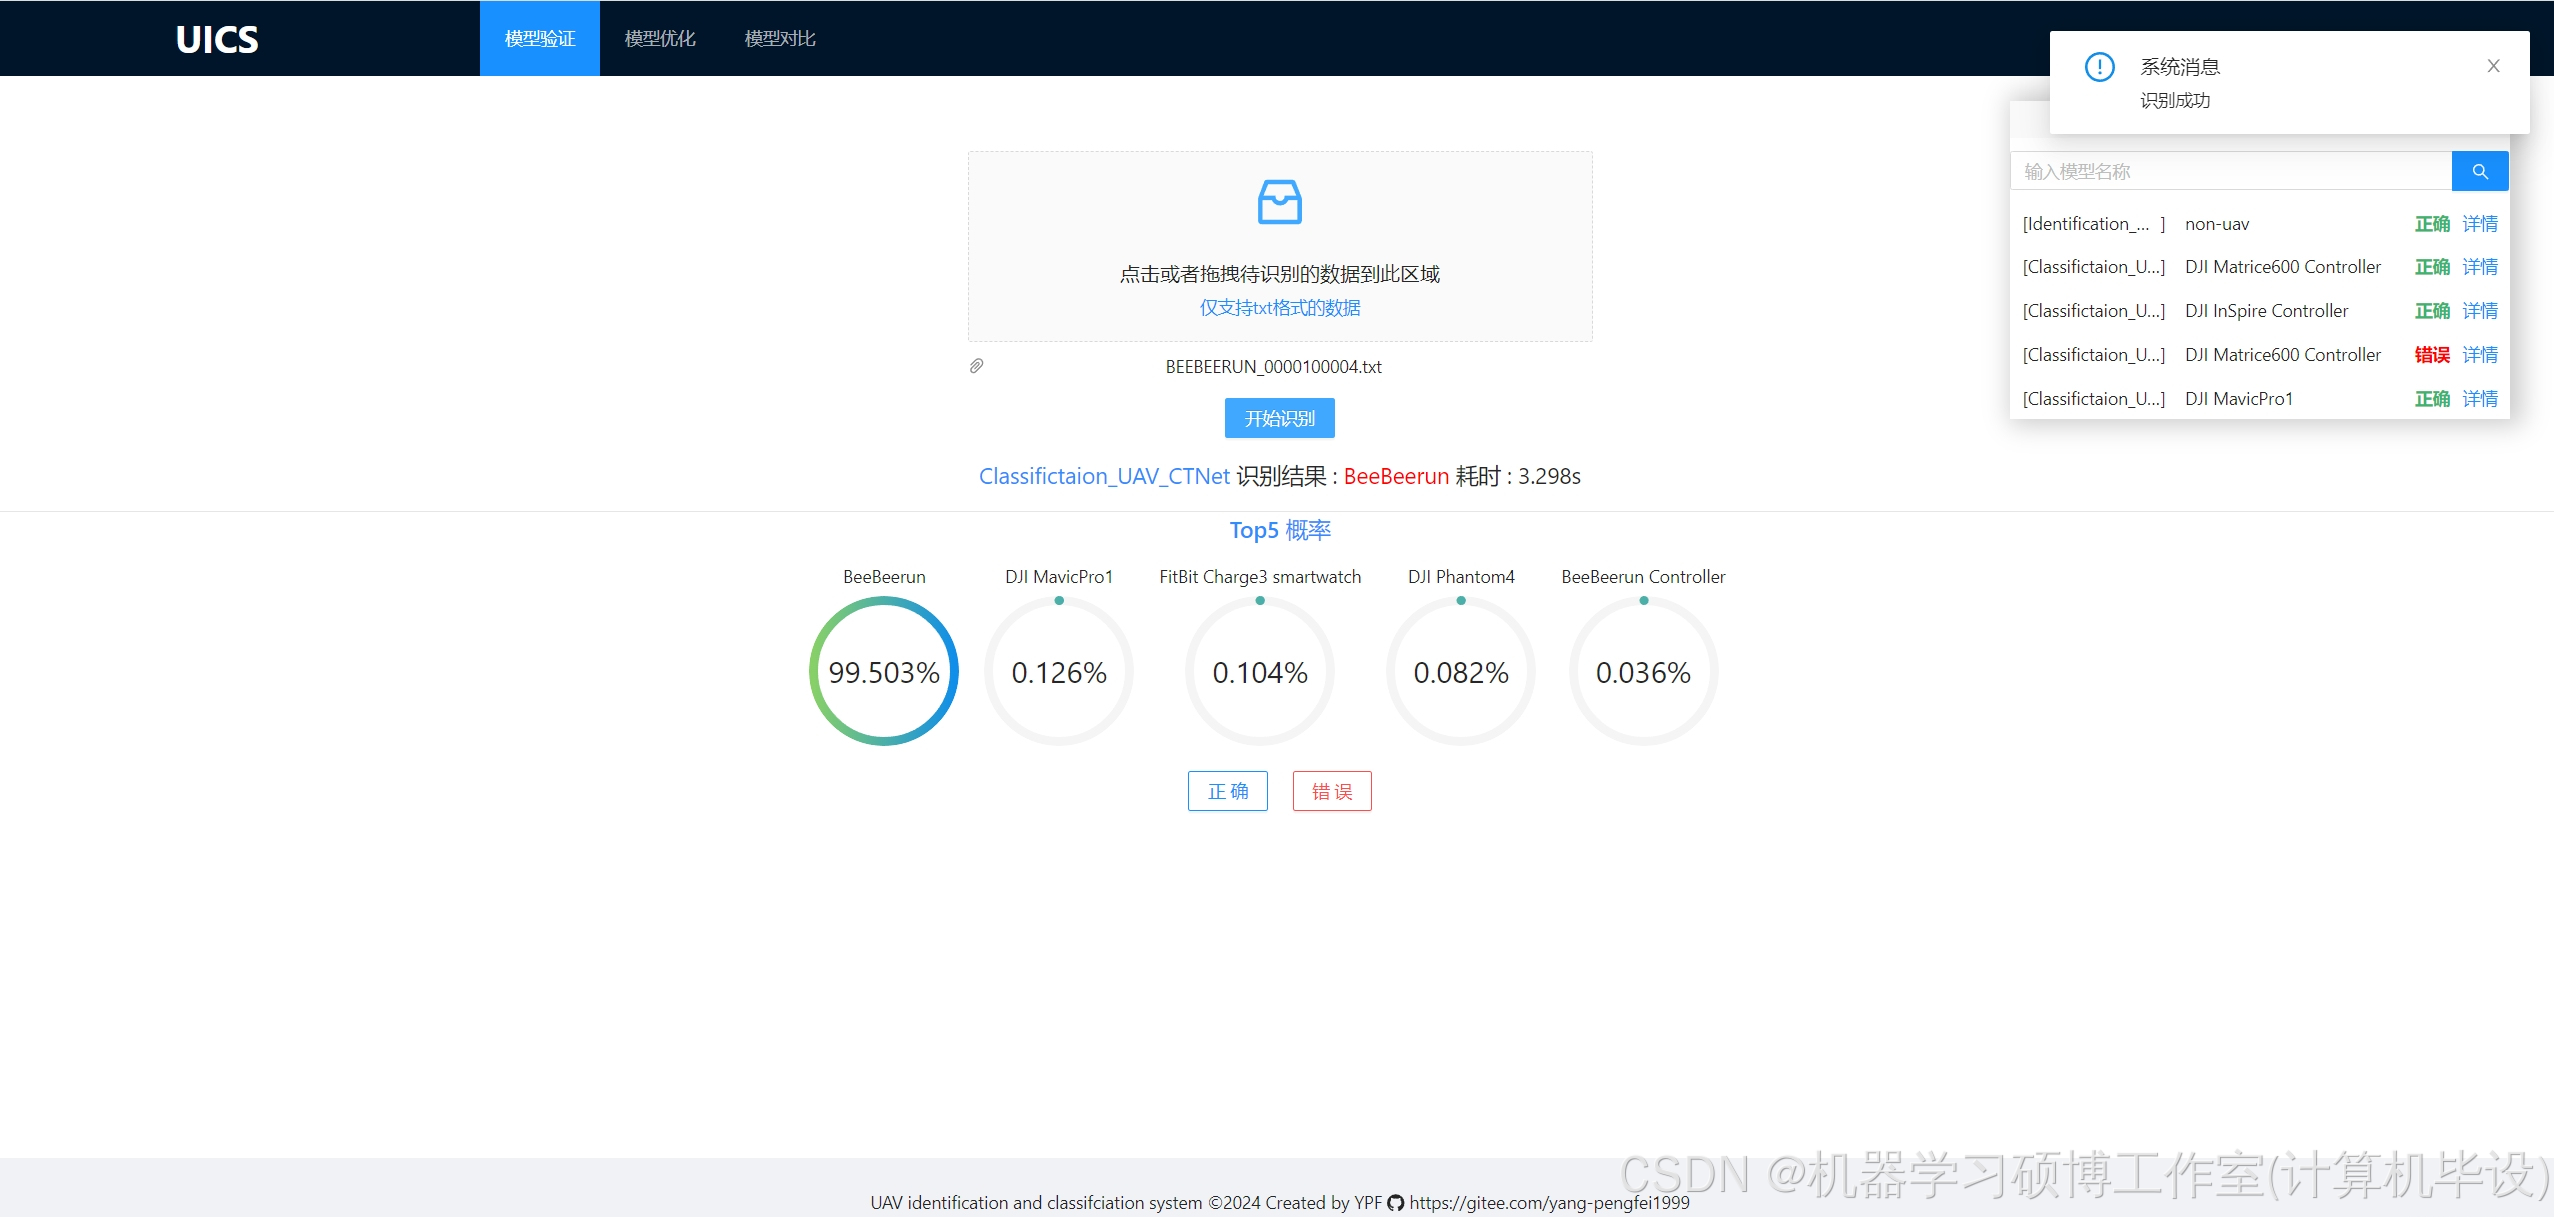Image resolution: width=2554 pixels, height=1217 pixels.
Task: Click the DJI Phantom4 label
Action: point(1461,577)
